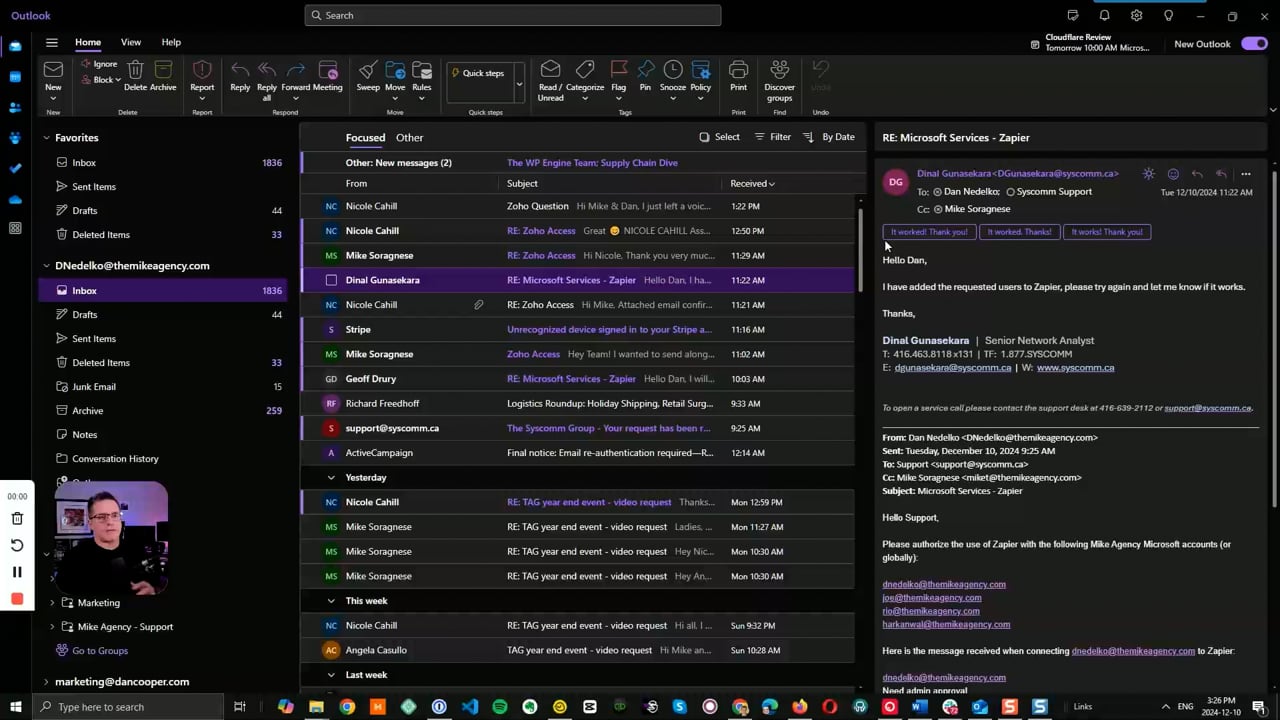This screenshot has width=1280, height=720.
Task: Switch to the View ribbon tab
Action: tap(131, 42)
